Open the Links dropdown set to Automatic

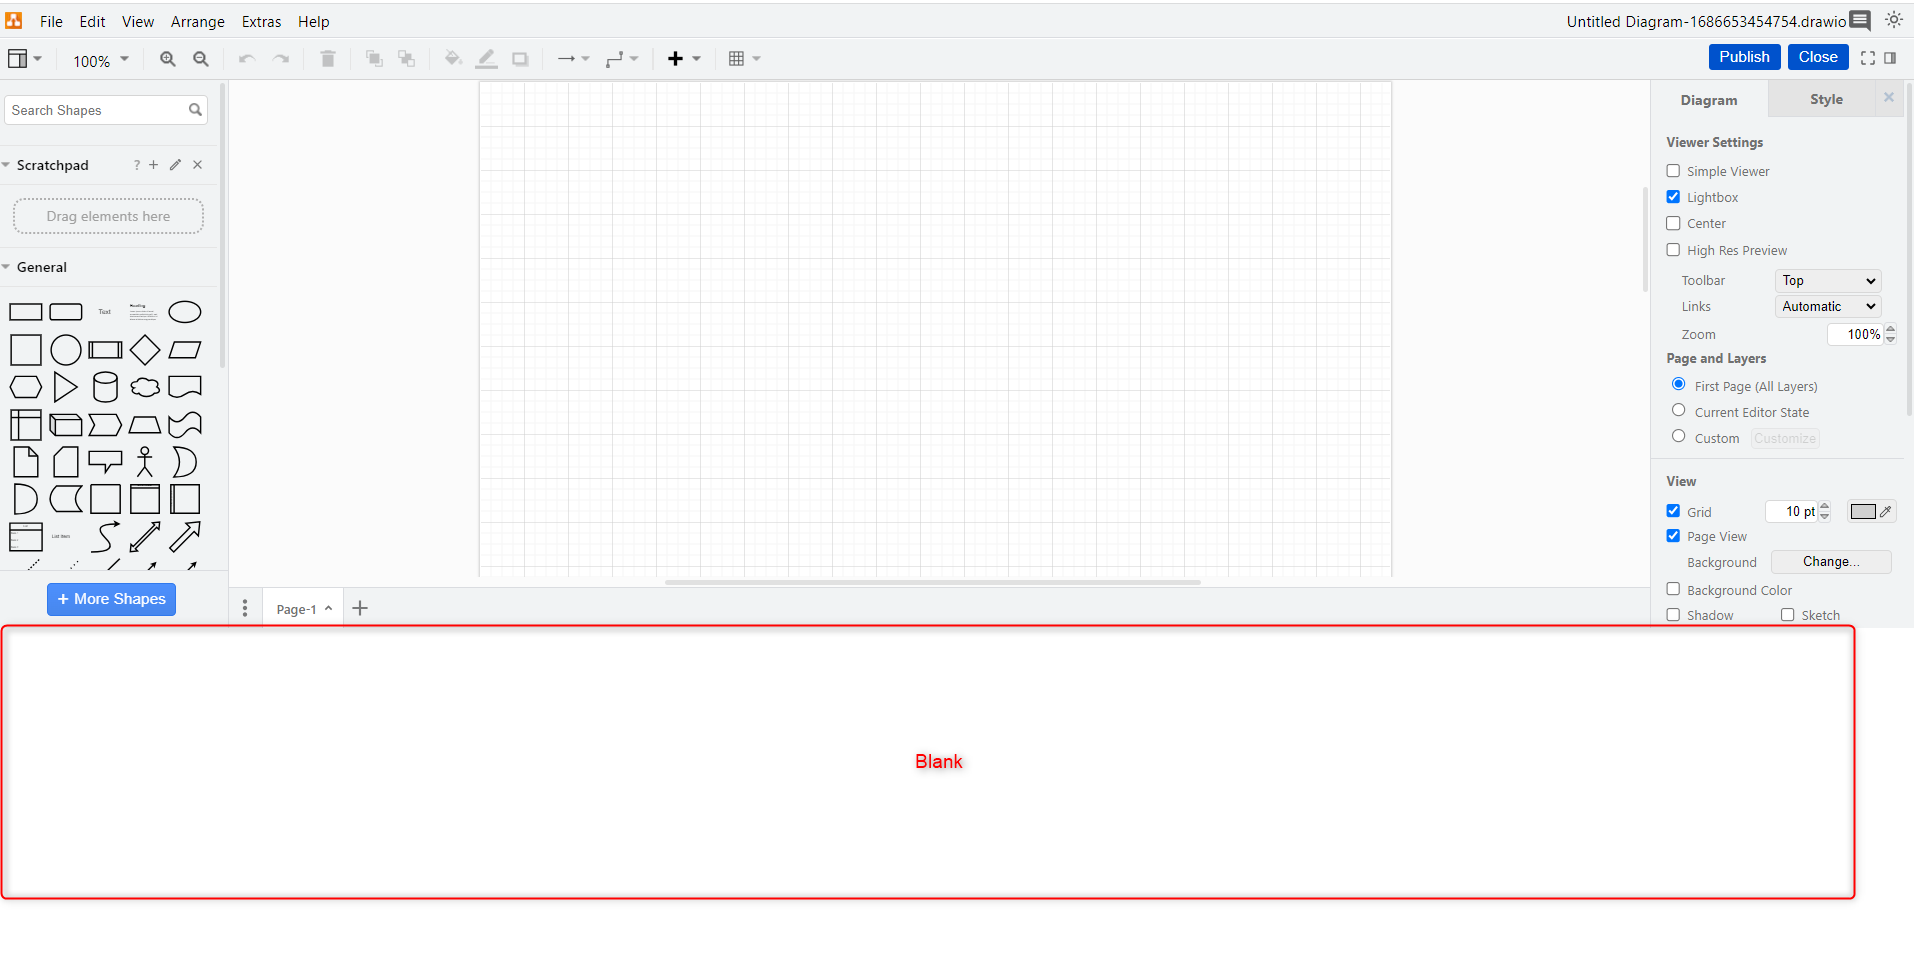pyautogui.click(x=1828, y=307)
